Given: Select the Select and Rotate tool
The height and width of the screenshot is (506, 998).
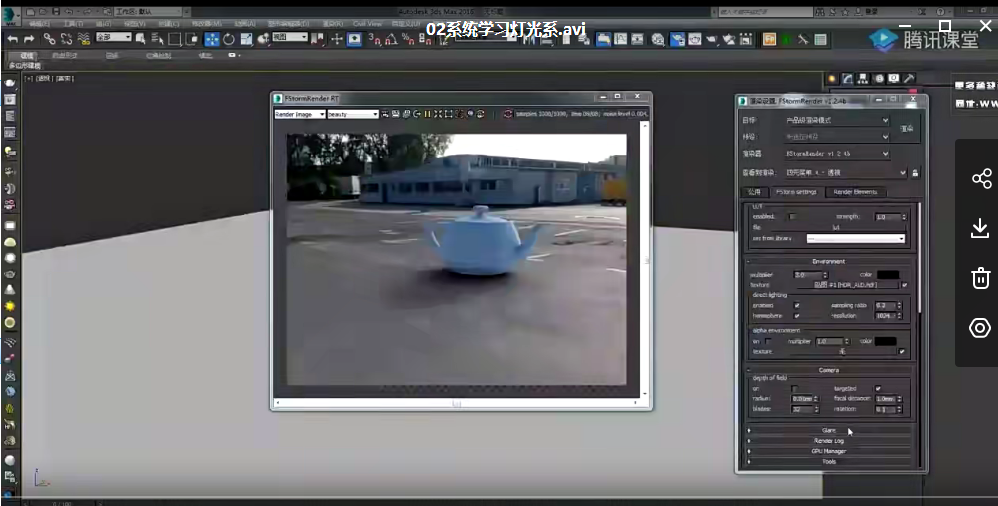Looking at the screenshot, I should tap(229, 39).
